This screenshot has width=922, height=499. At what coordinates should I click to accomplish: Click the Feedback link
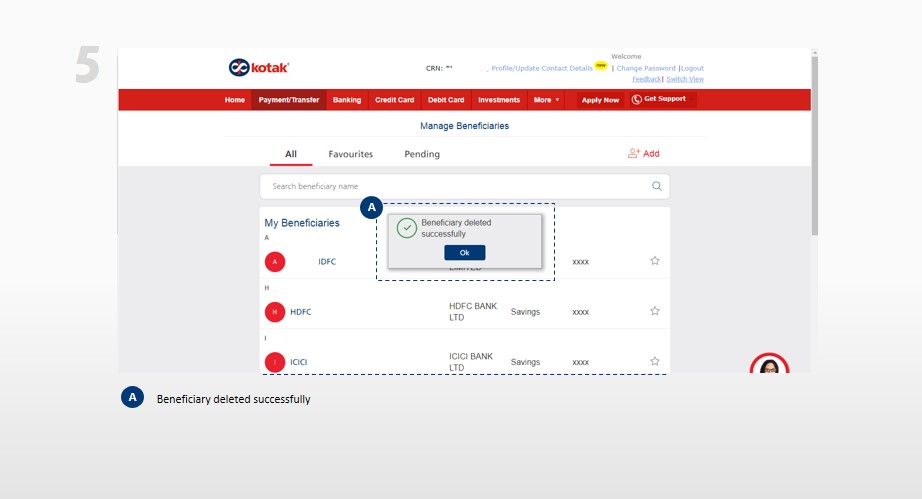click(646, 79)
